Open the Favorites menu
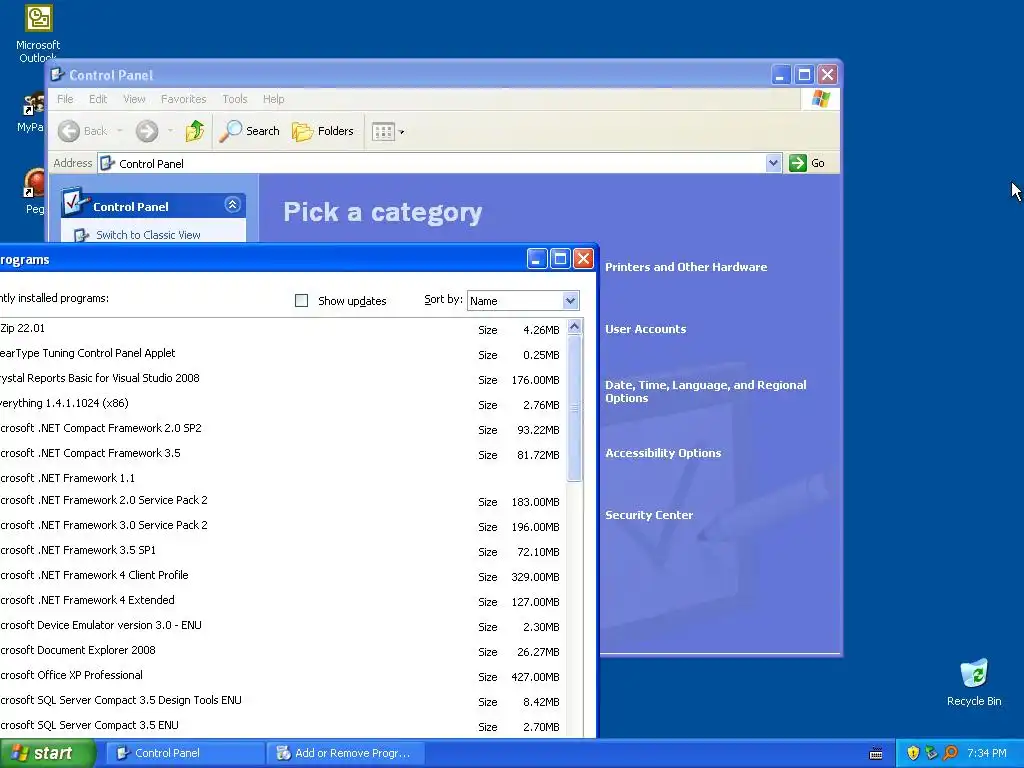Viewport: 1024px width, 768px height. (x=184, y=99)
